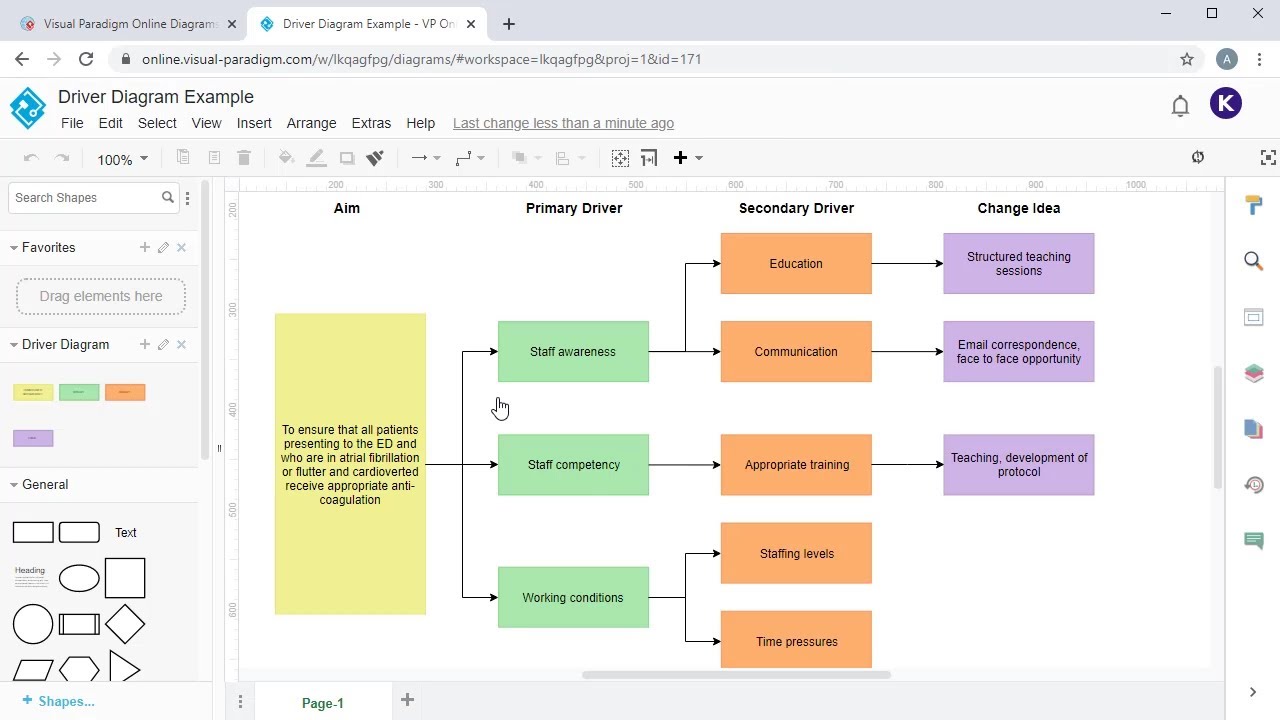Open the pages dots menu

240,702
